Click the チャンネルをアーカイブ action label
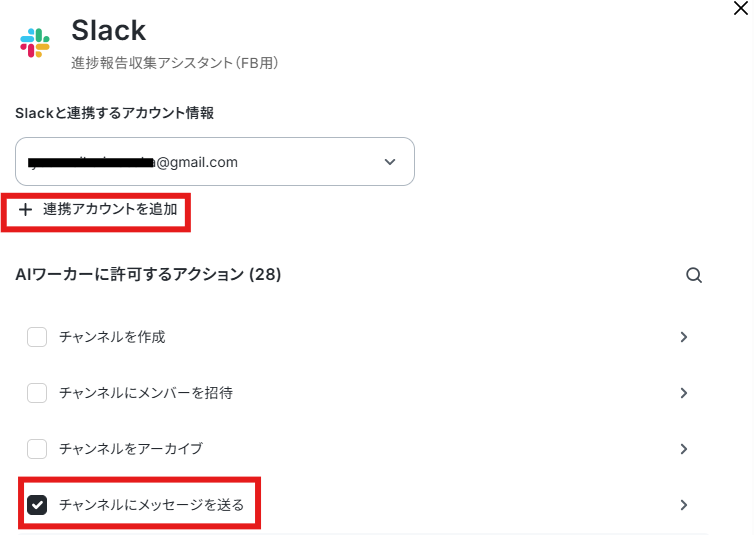The image size is (754, 535). click(131, 448)
